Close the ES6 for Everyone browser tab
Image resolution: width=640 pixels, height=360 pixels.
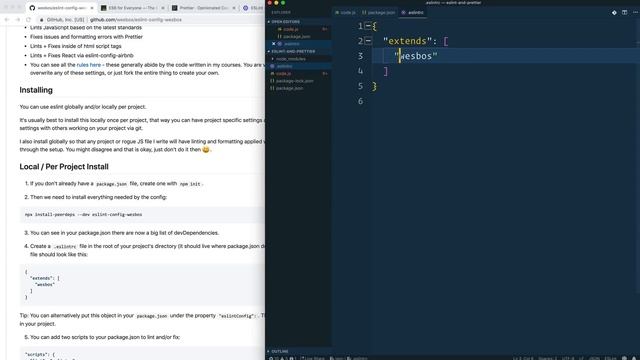click(x=163, y=8)
